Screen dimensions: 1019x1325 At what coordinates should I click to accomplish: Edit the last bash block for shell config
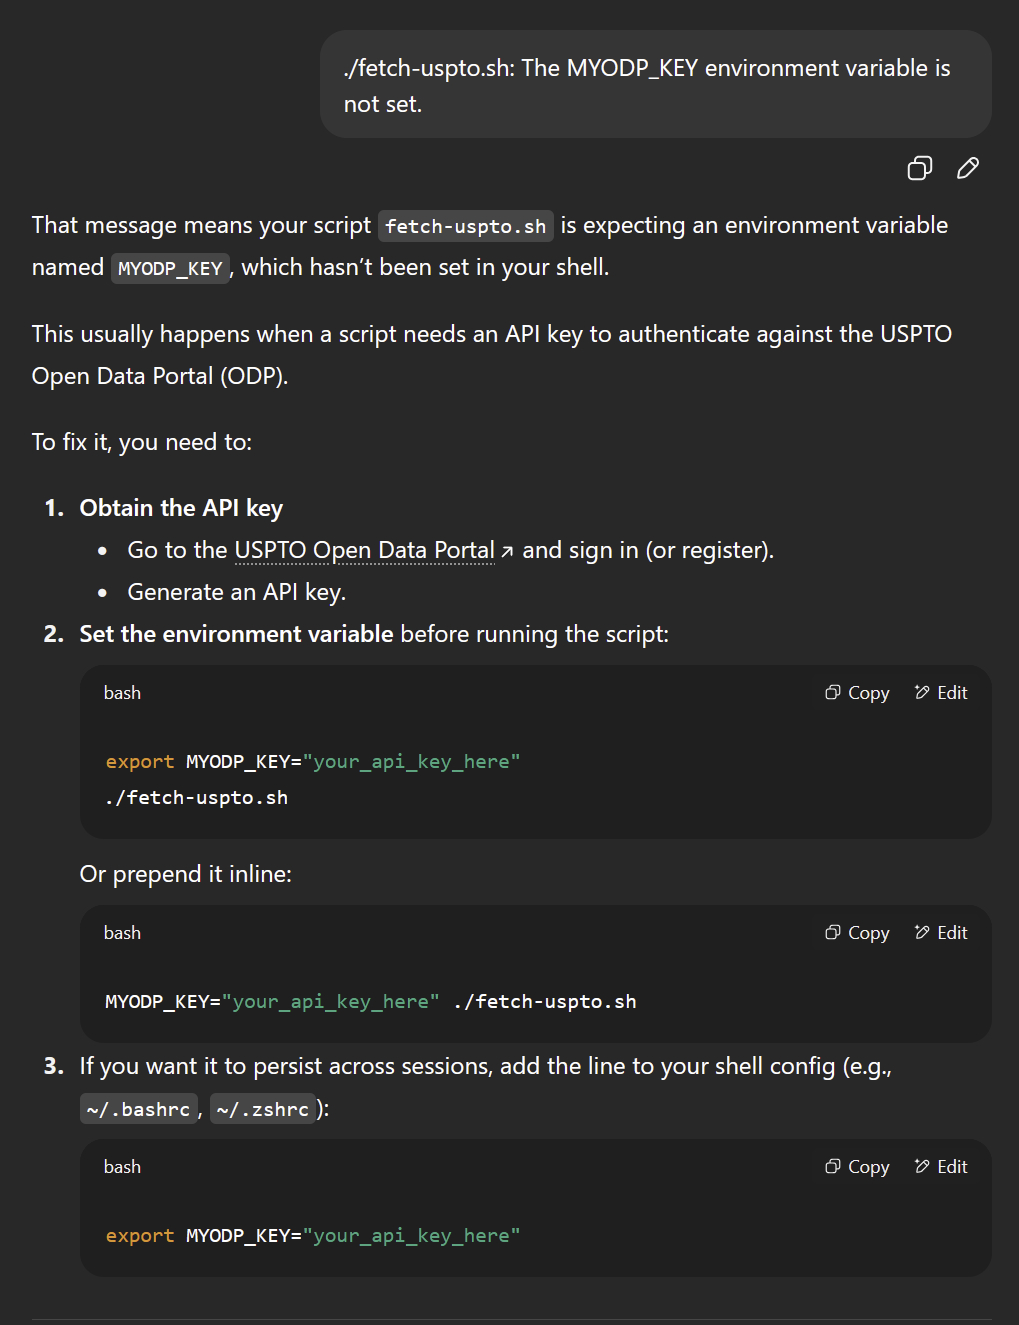click(941, 1167)
